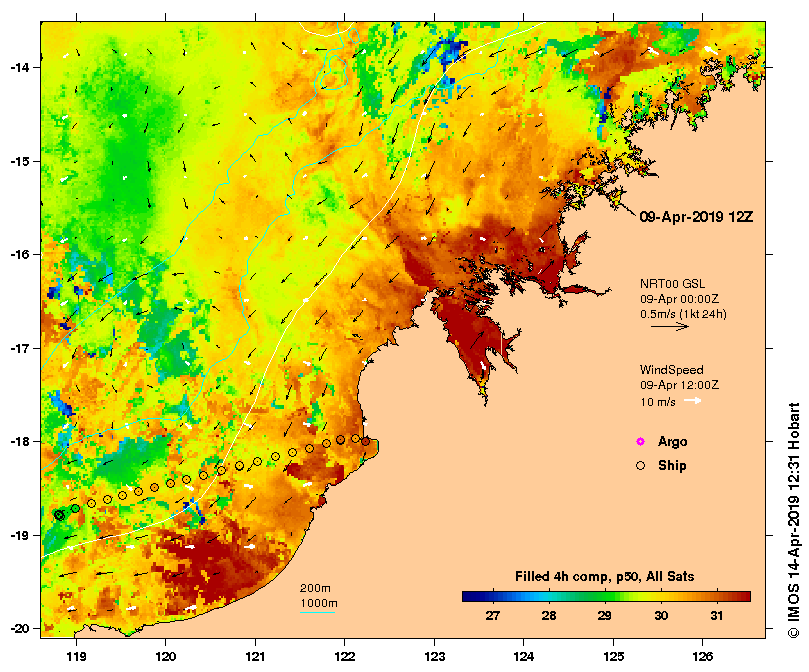Viewport: 809px width, 672px height.
Task: Click the black Ship legend circle
Action: pyautogui.click(x=640, y=466)
